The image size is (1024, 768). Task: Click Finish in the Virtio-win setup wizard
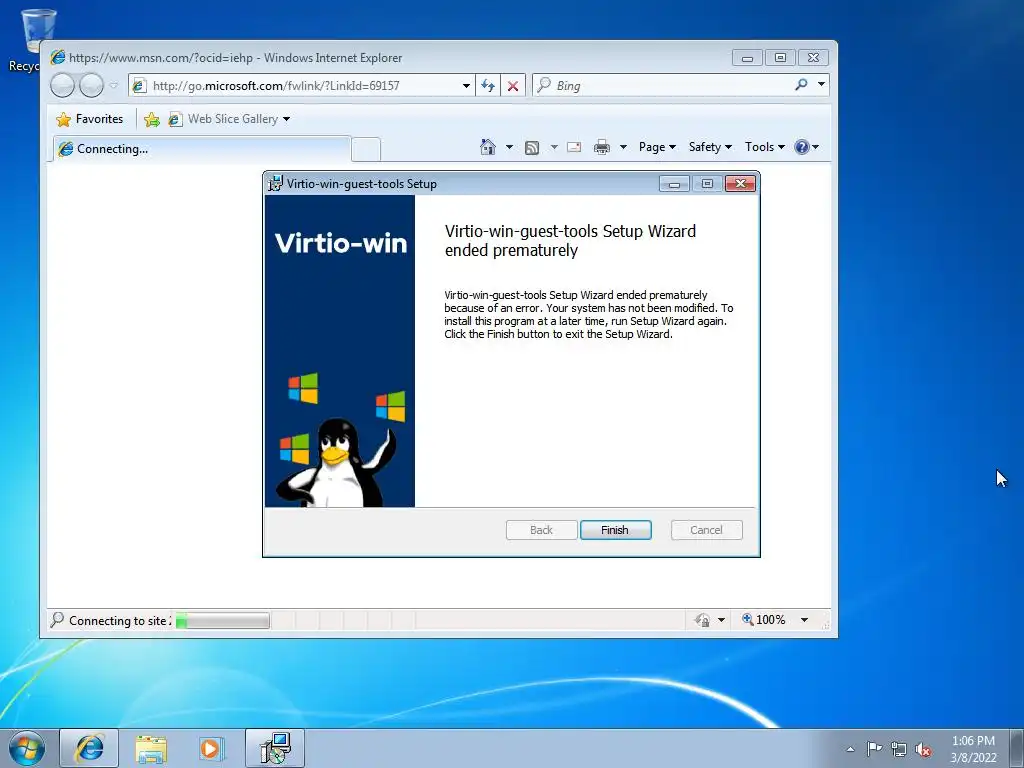click(615, 530)
